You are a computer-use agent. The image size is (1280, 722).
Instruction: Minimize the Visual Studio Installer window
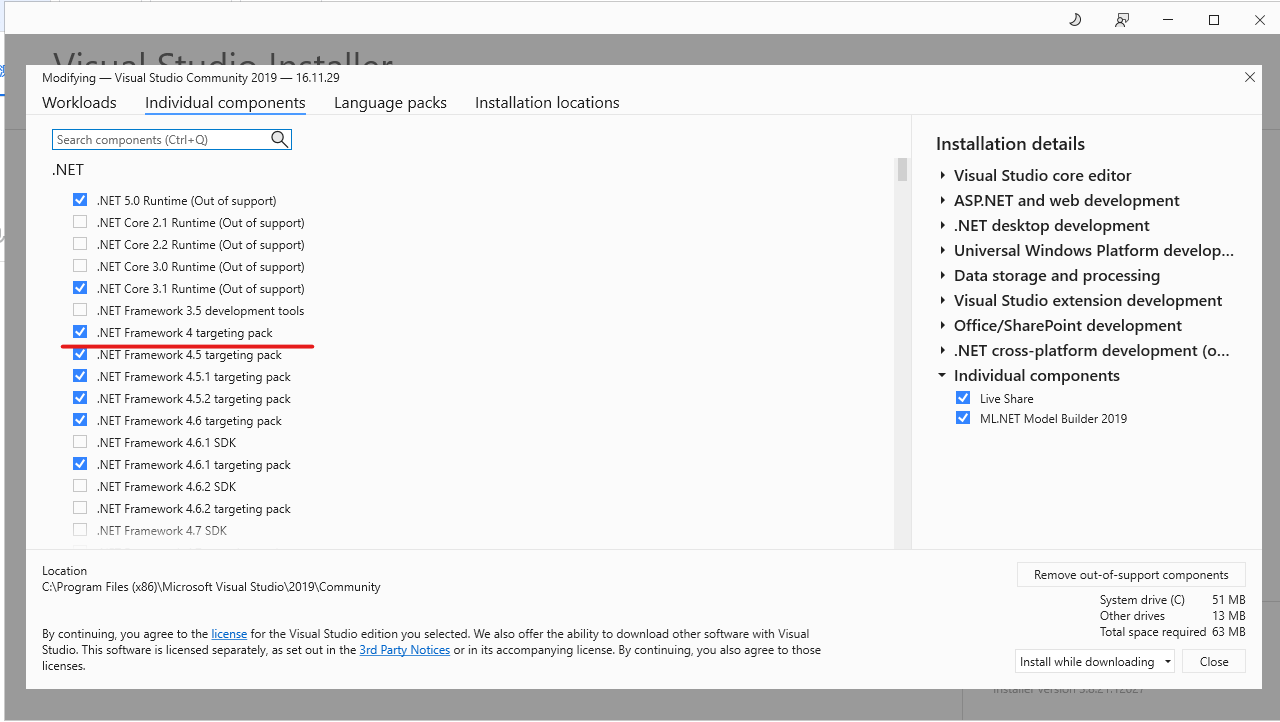(1168, 20)
